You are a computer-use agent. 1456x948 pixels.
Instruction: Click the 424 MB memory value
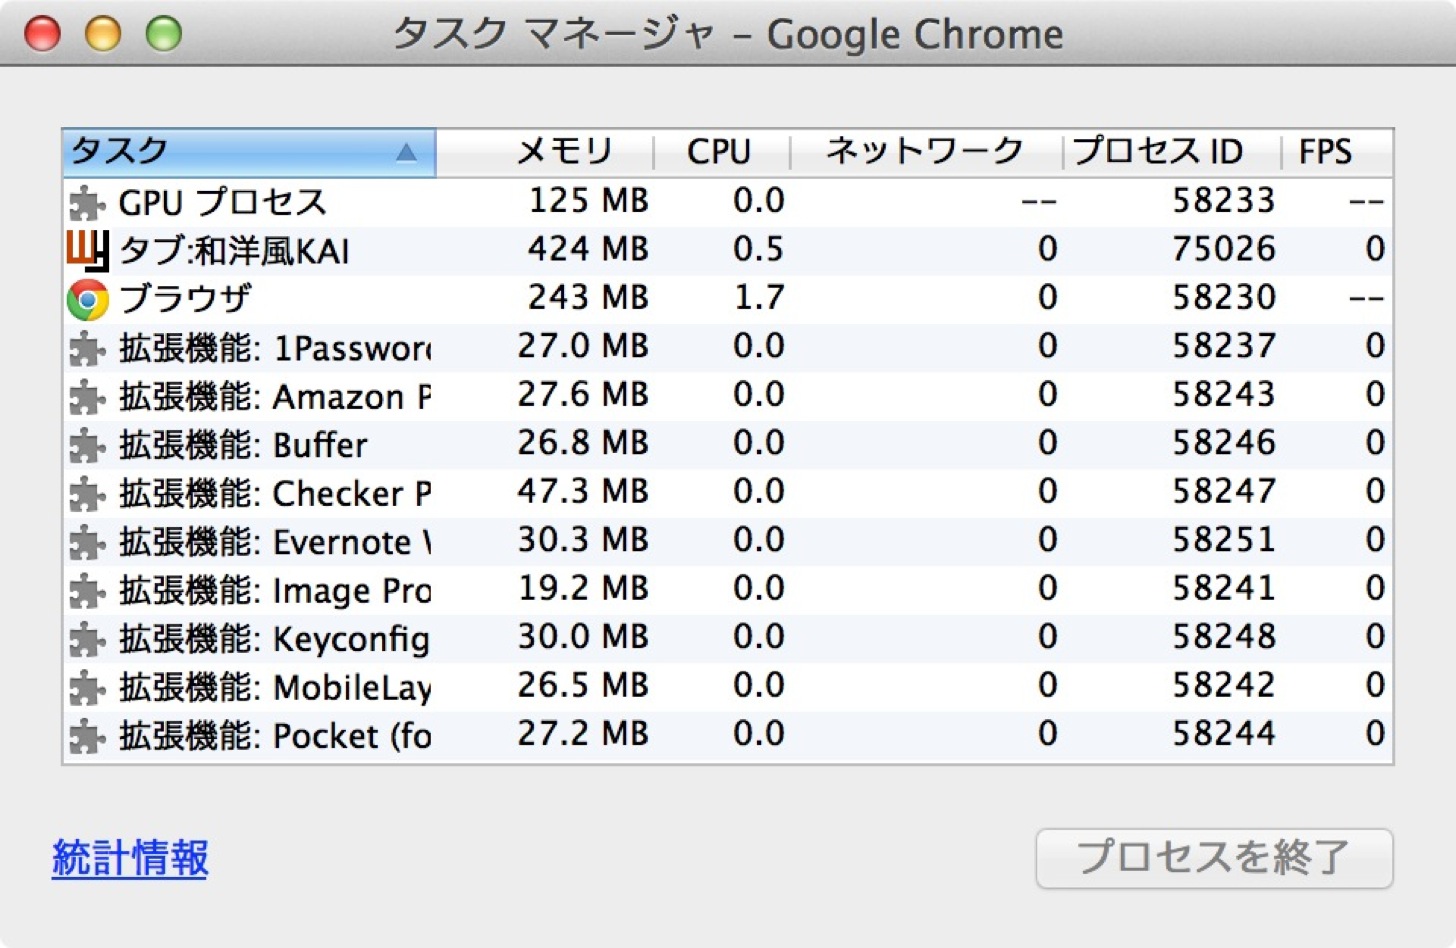click(x=588, y=248)
